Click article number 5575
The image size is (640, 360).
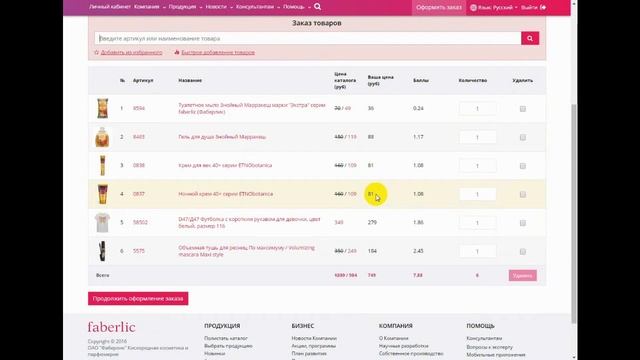coord(139,251)
